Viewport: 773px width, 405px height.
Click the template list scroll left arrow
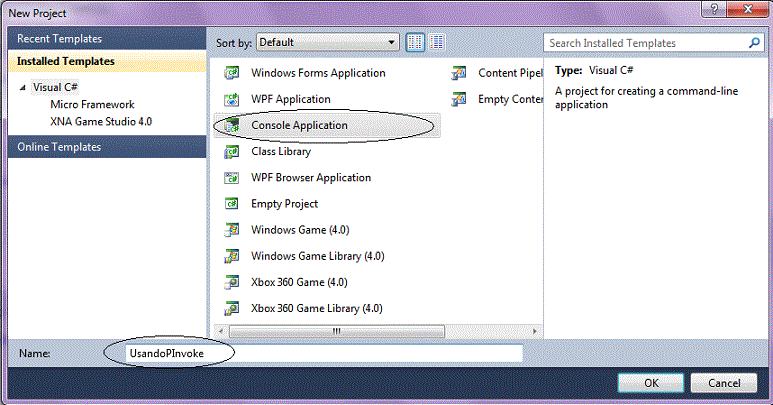click(x=220, y=332)
